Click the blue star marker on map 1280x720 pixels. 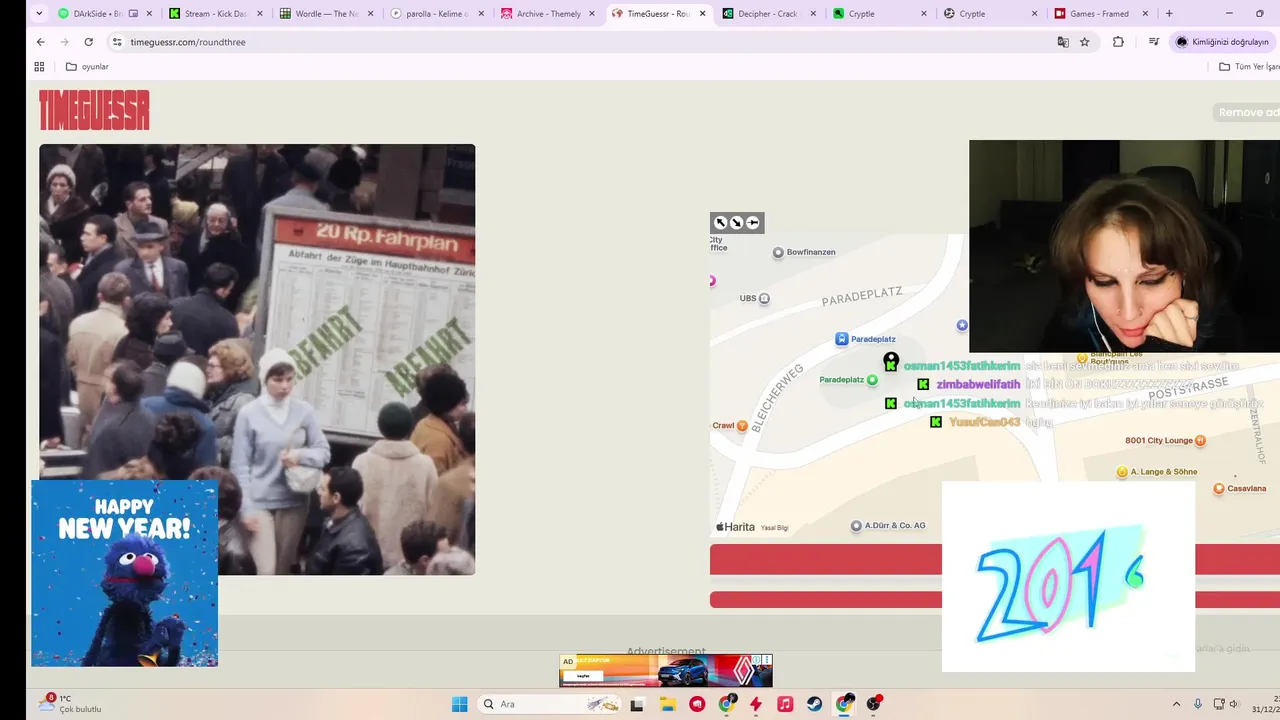click(x=962, y=325)
